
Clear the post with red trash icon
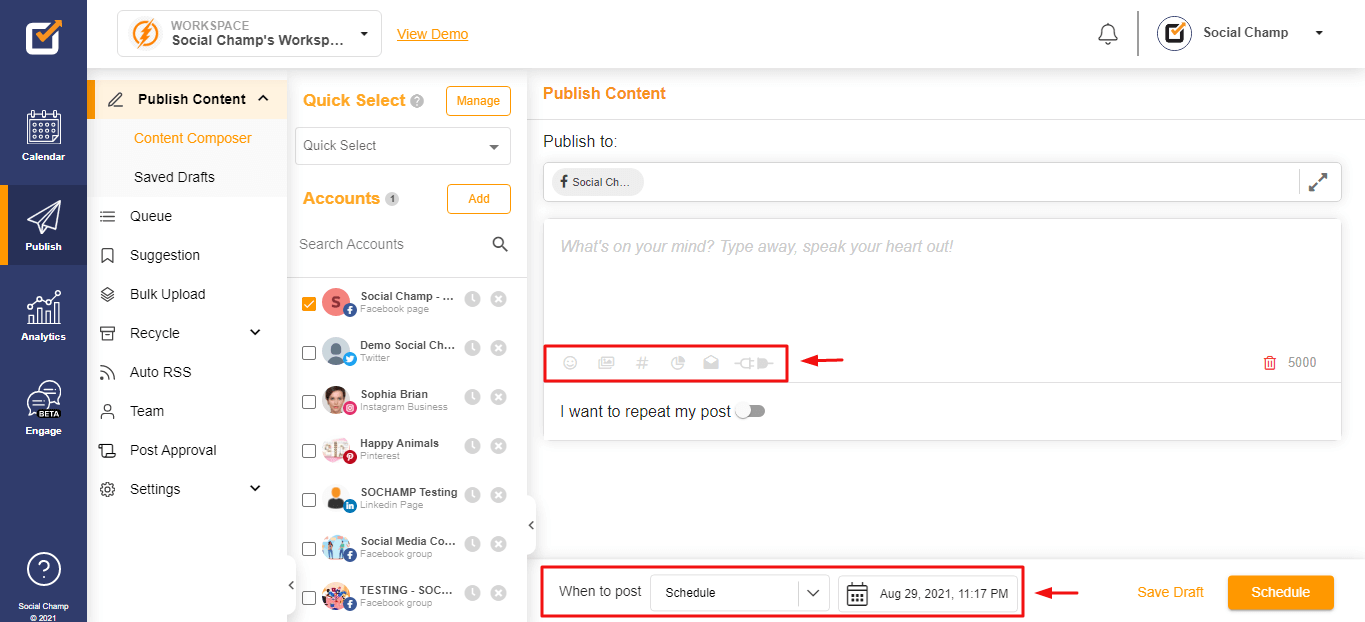point(1270,363)
